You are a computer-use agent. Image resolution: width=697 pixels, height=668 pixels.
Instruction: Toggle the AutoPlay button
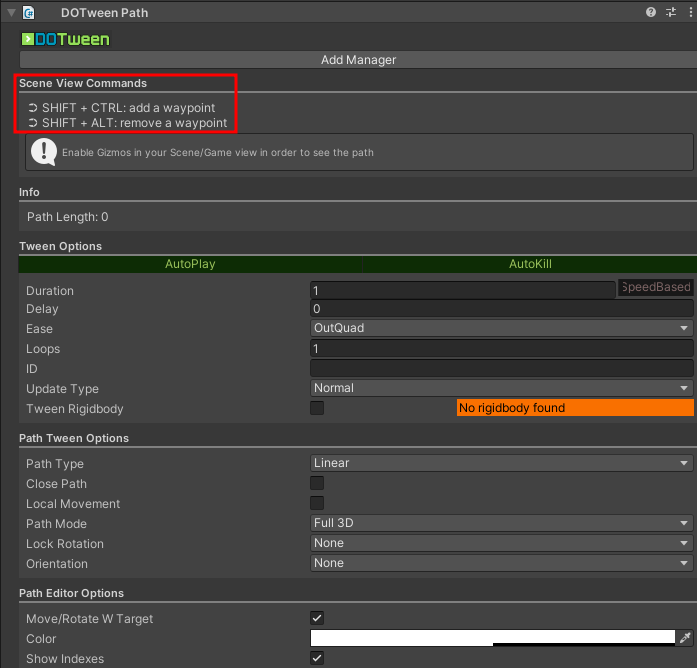pyautogui.click(x=190, y=265)
